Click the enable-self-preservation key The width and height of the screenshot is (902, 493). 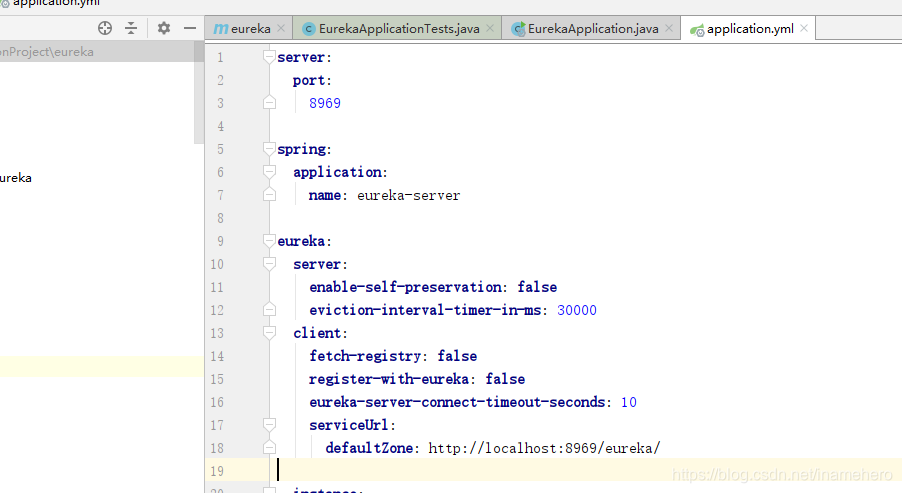click(406, 287)
